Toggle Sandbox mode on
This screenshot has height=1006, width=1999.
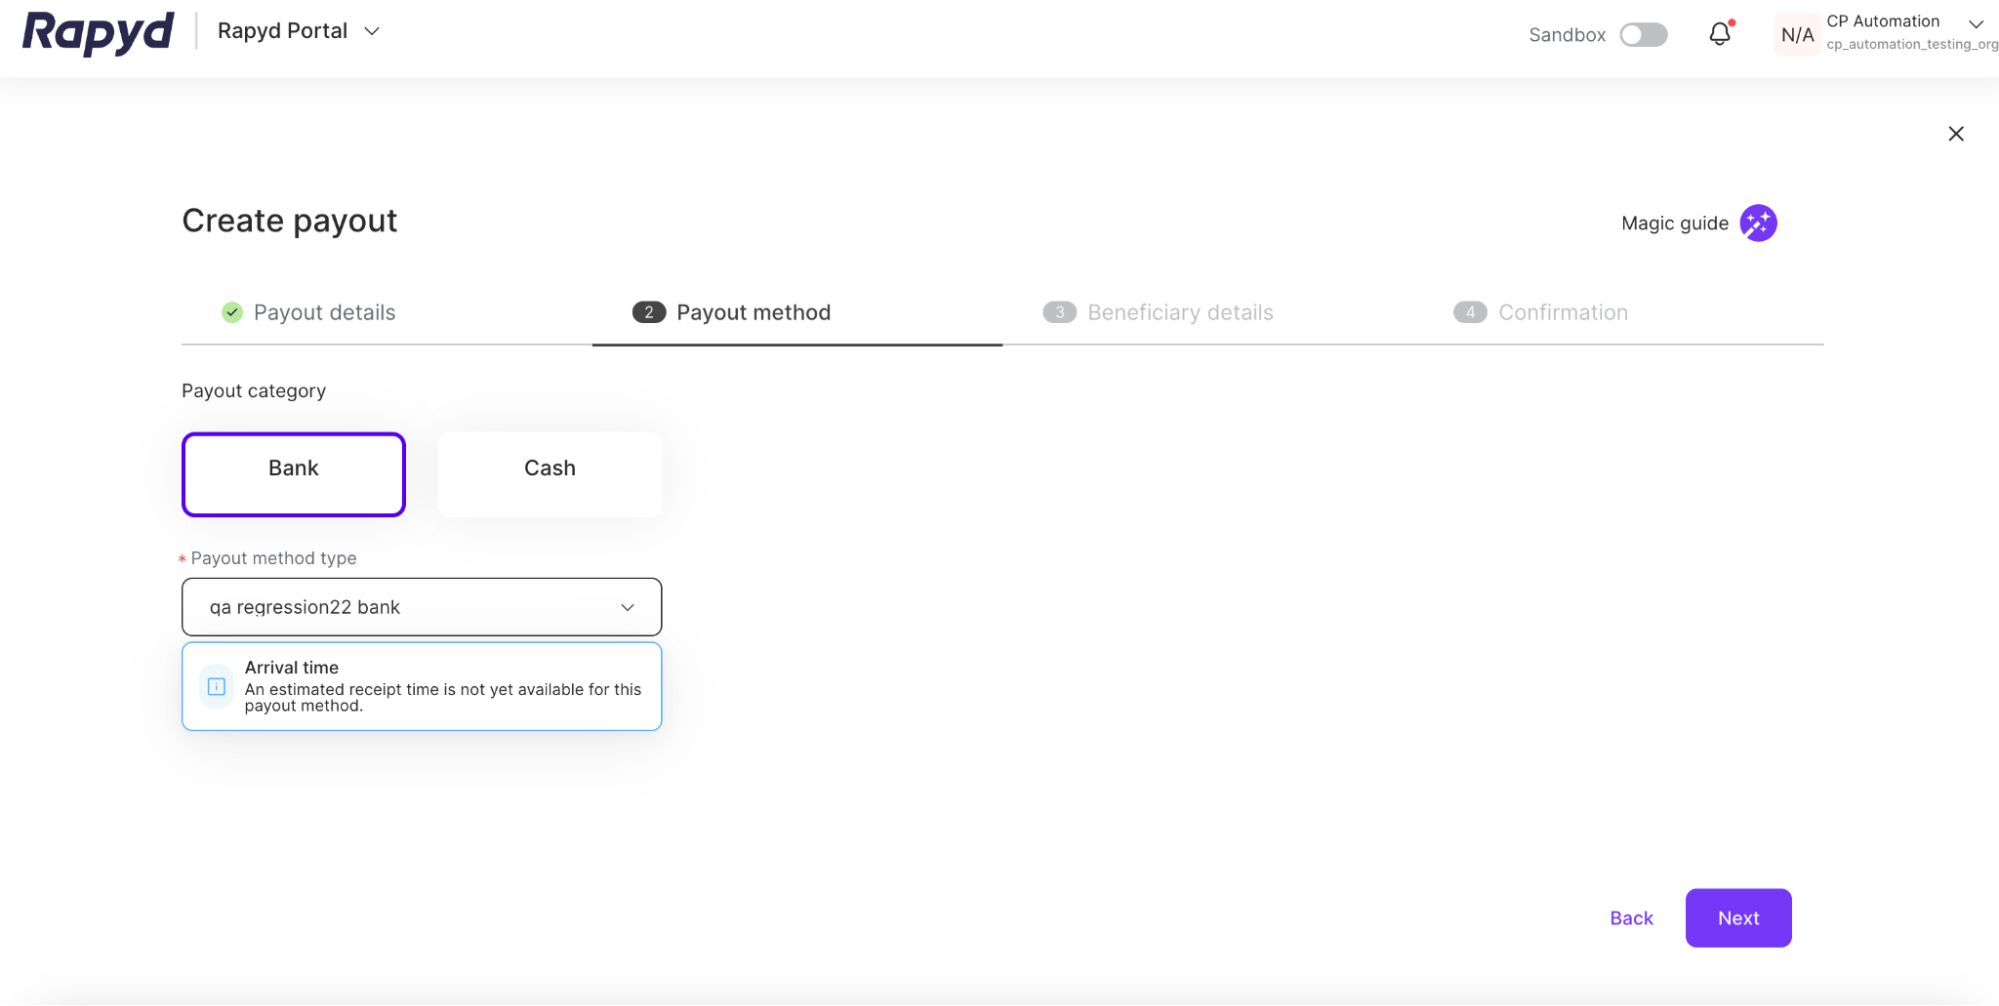pos(1642,34)
